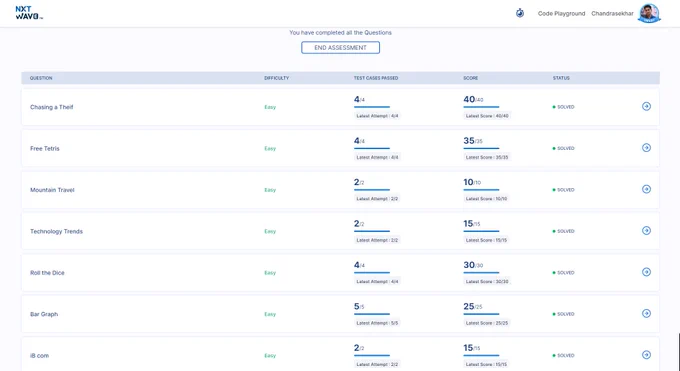Image resolution: width=680 pixels, height=371 pixels.
Task: Click Free Tetris score progress bar
Action: tap(481, 148)
